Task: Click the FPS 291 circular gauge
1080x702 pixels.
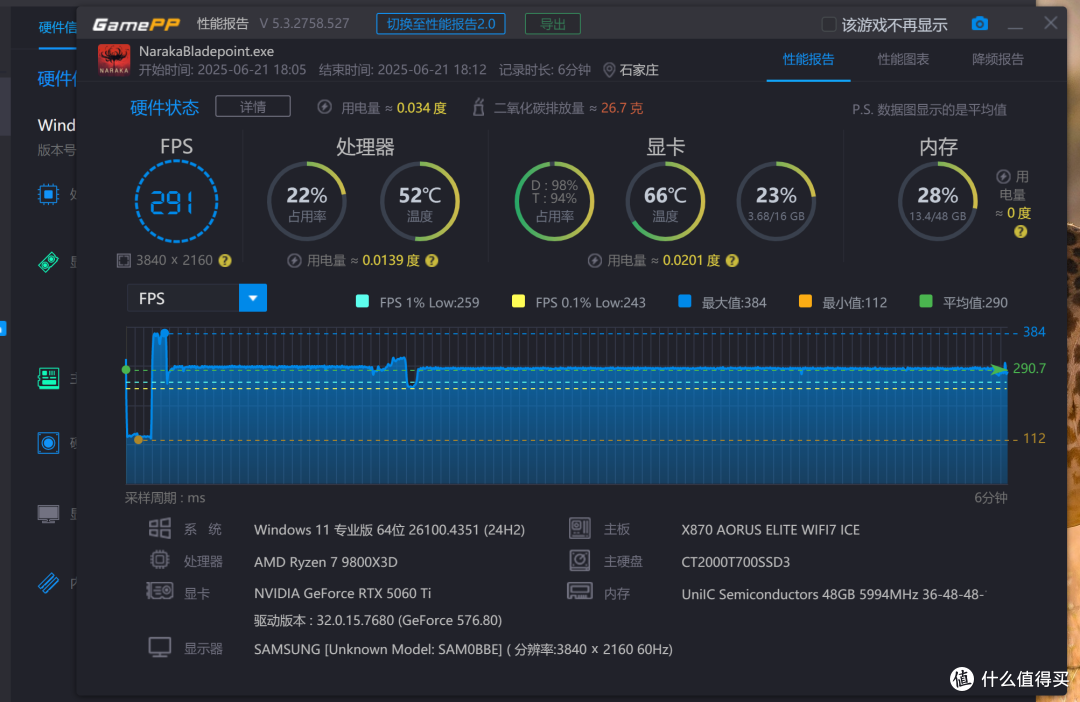Action: pos(176,201)
